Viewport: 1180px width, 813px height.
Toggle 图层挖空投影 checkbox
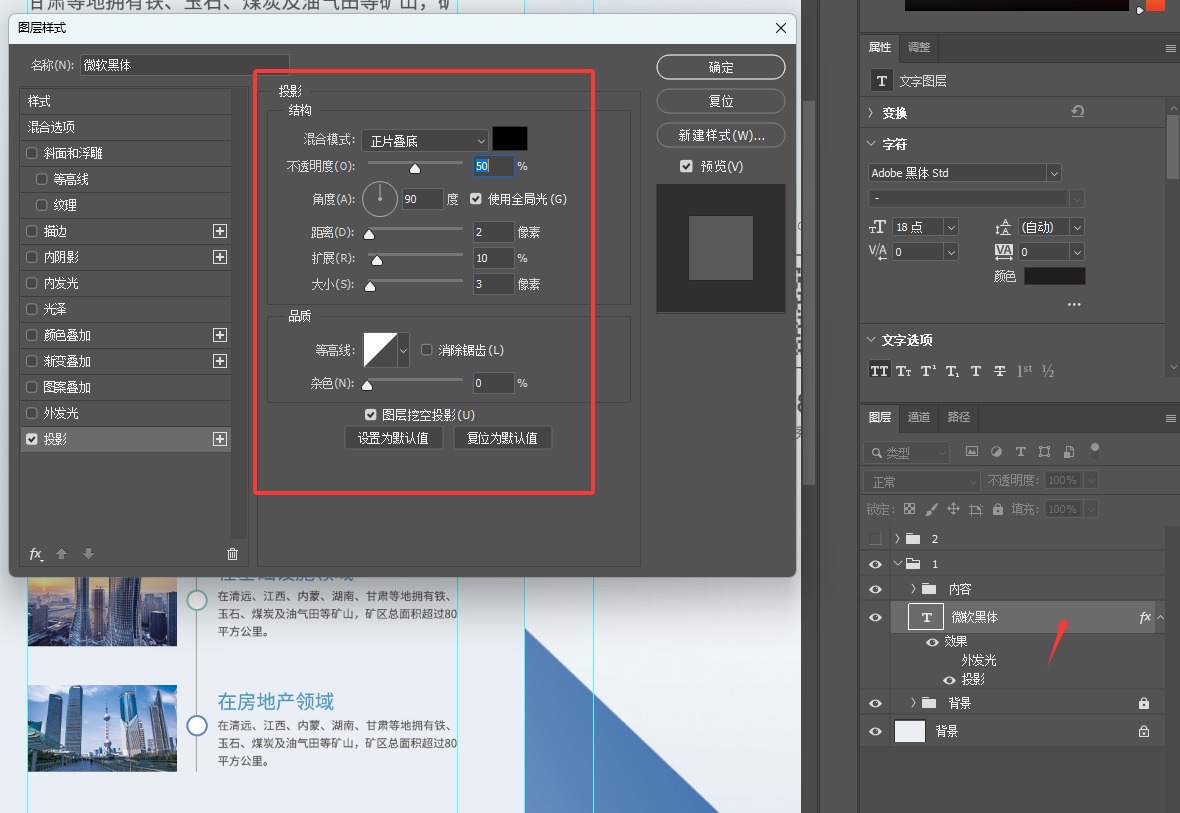click(x=370, y=415)
